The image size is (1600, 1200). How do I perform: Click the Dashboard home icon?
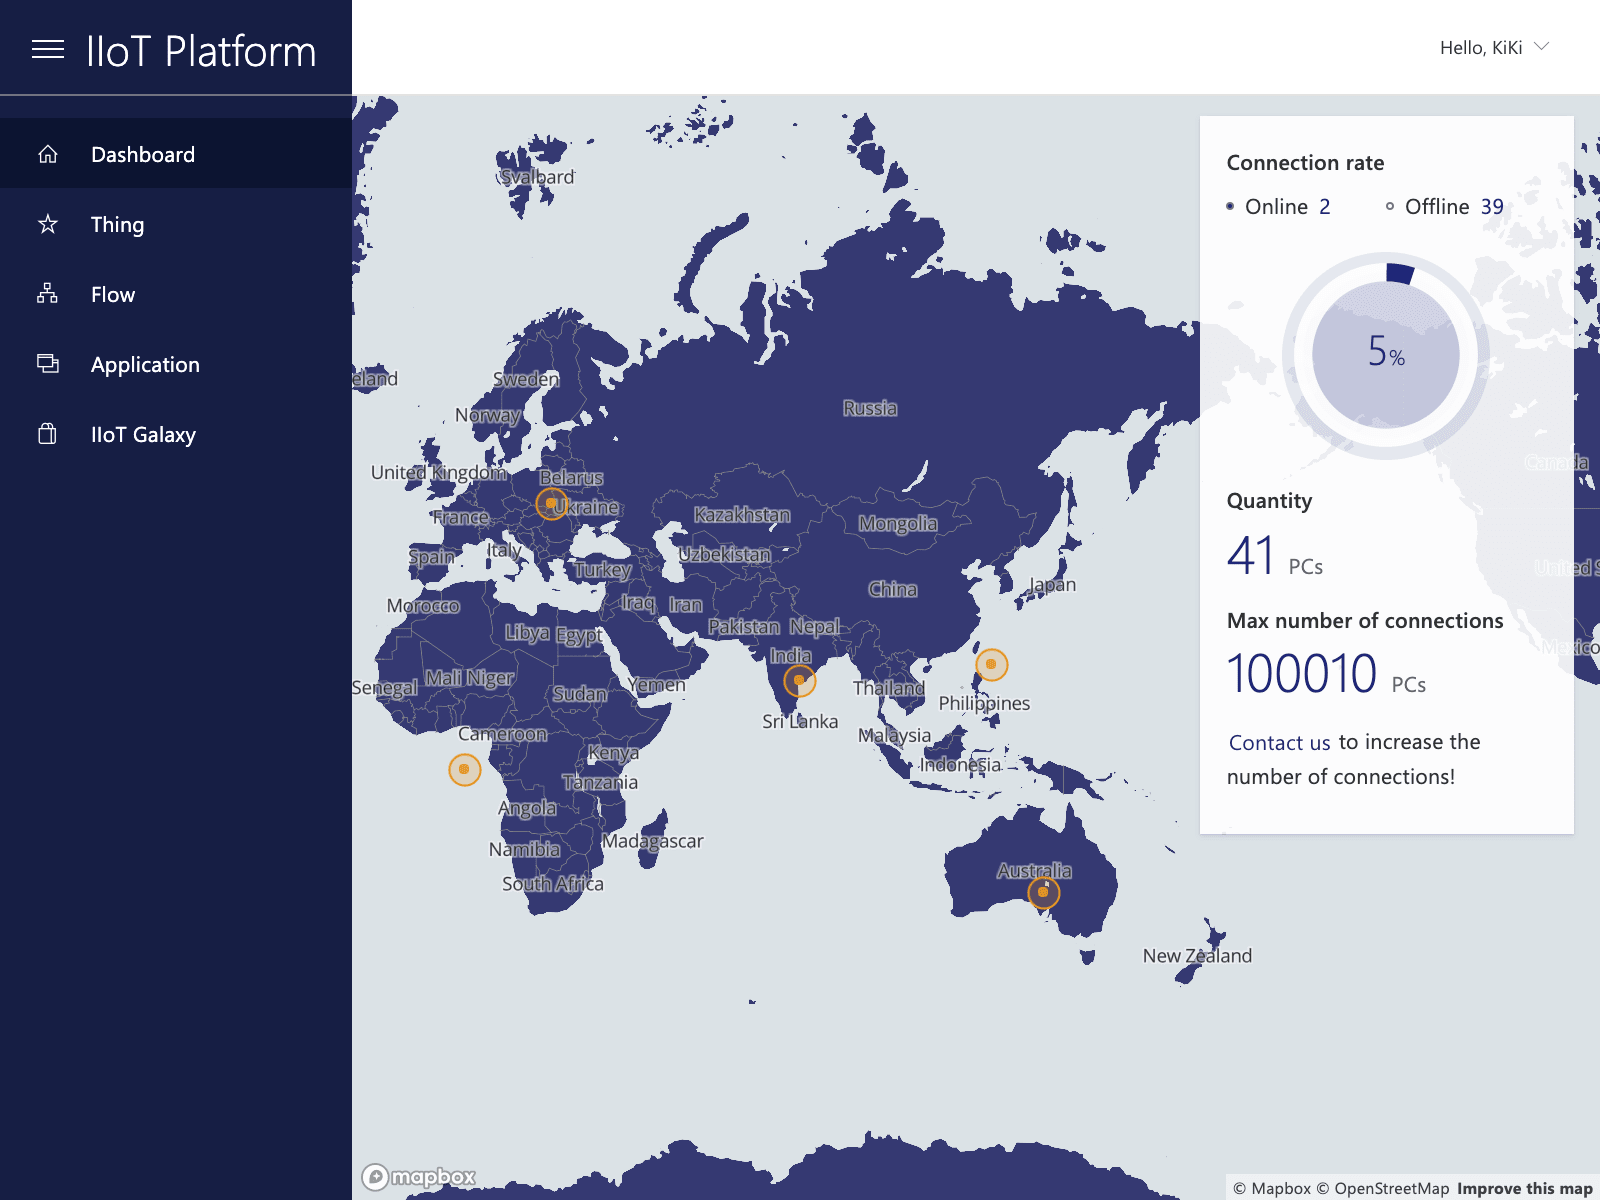48,154
